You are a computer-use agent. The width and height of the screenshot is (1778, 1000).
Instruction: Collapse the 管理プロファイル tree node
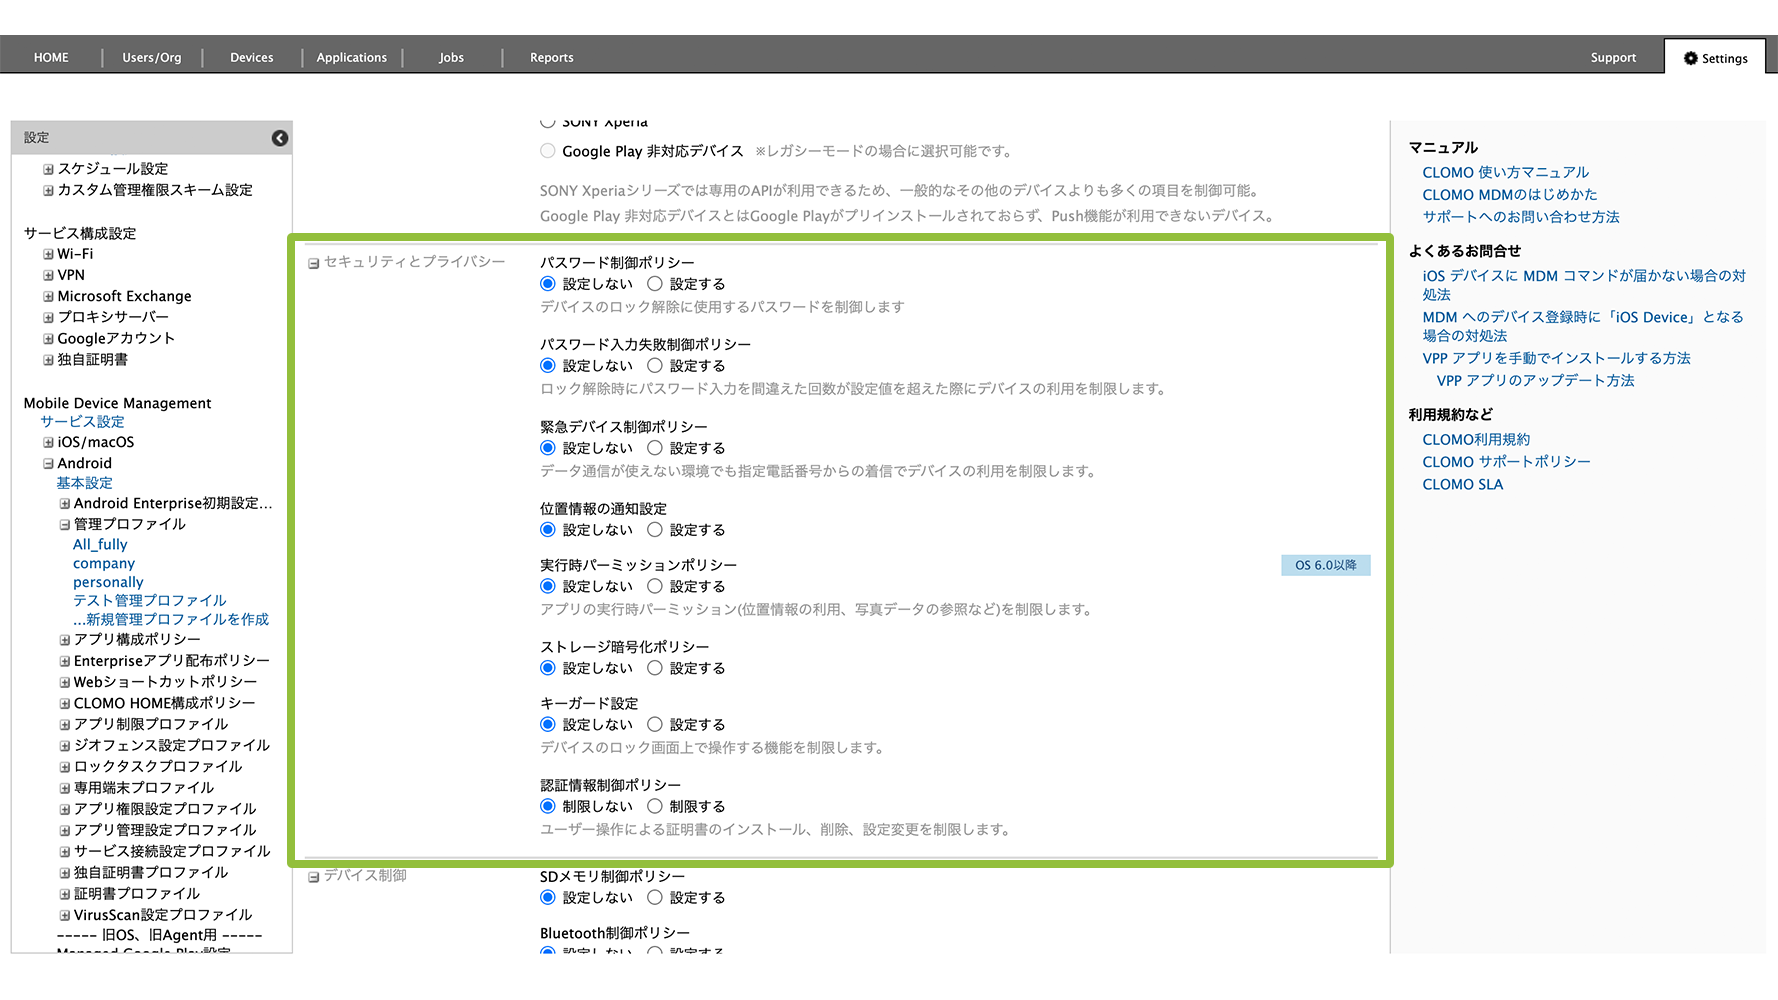(64, 524)
